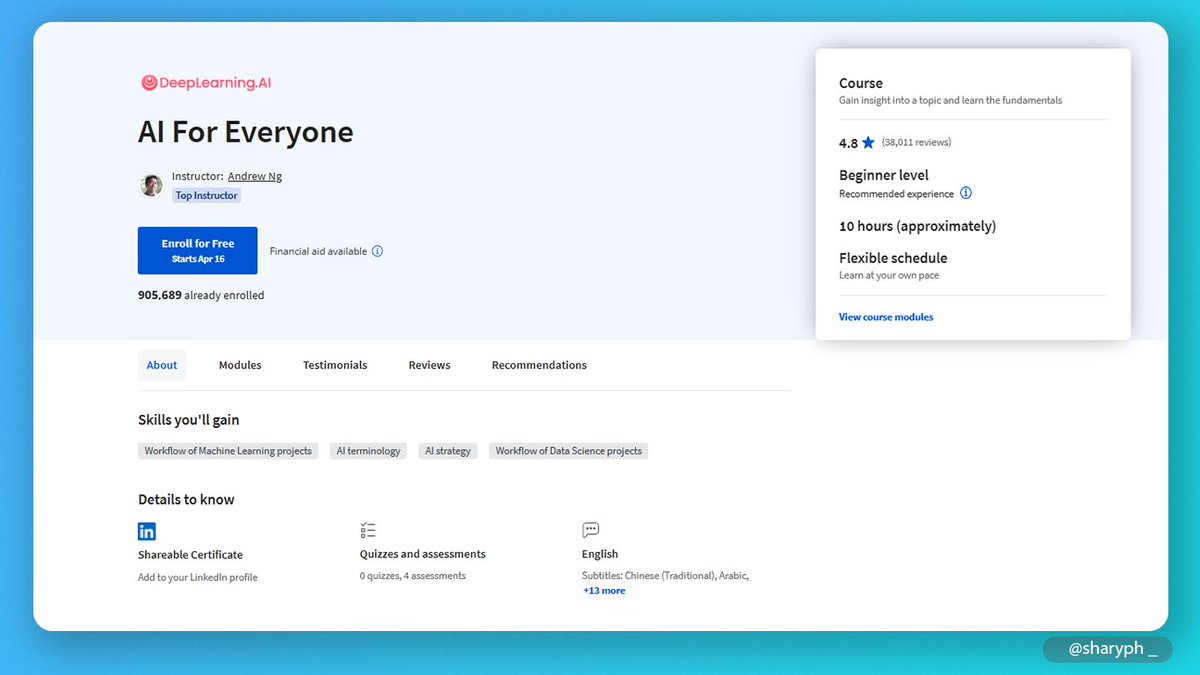Open the Recommendations tab
1200x675 pixels.
[539, 365]
